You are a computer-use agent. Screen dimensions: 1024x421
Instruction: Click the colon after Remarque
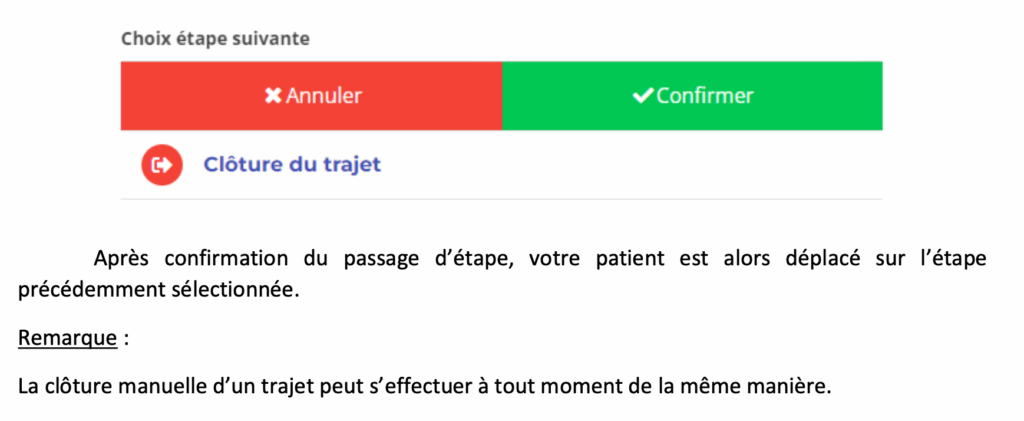126,338
